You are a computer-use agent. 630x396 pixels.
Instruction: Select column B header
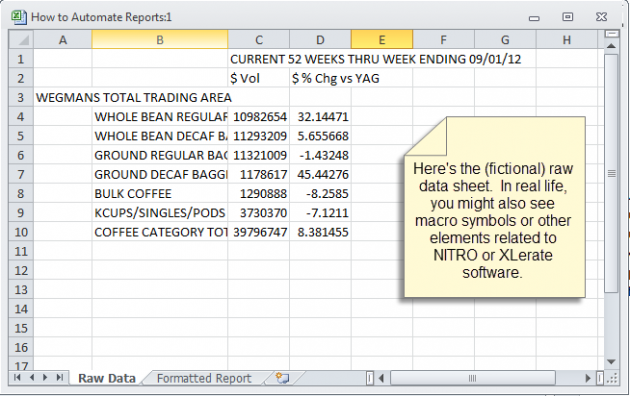coord(160,40)
